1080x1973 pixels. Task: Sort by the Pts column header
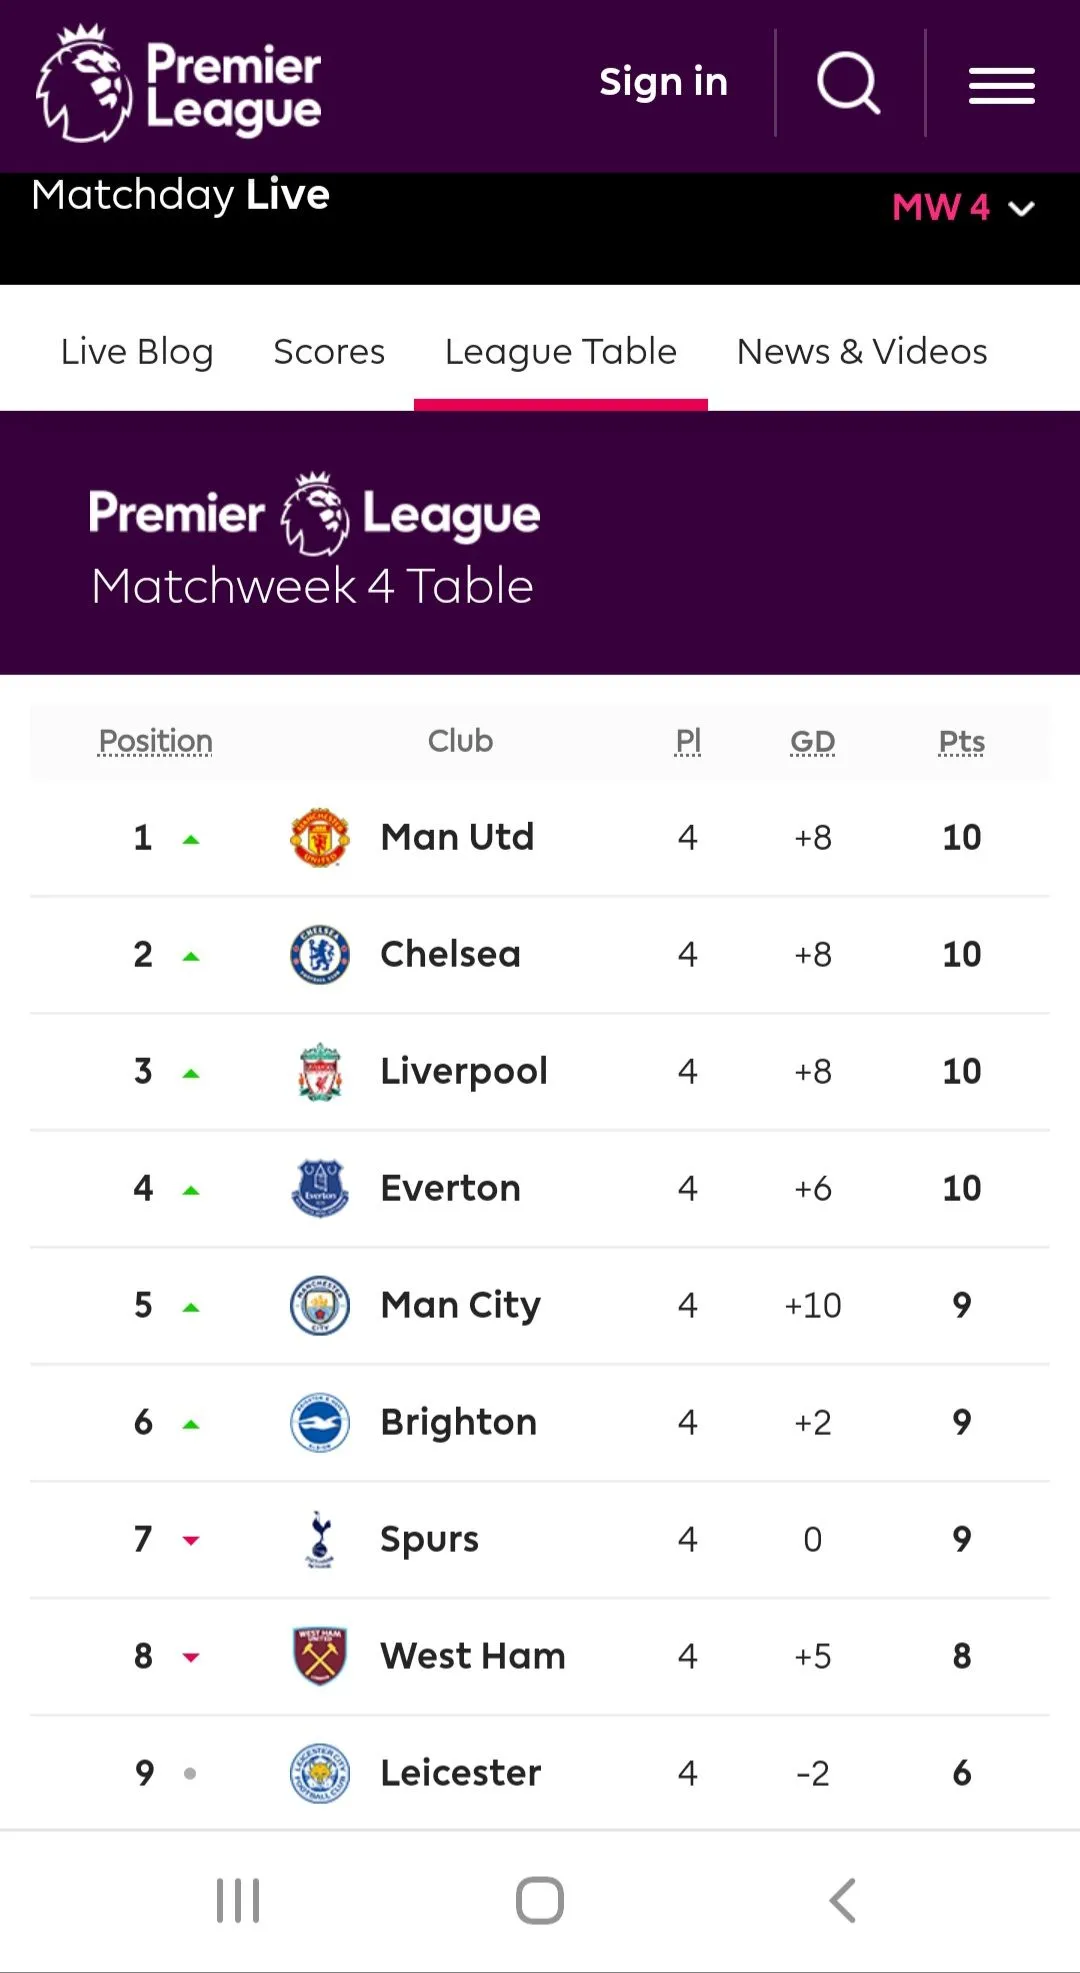click(961, 742)
